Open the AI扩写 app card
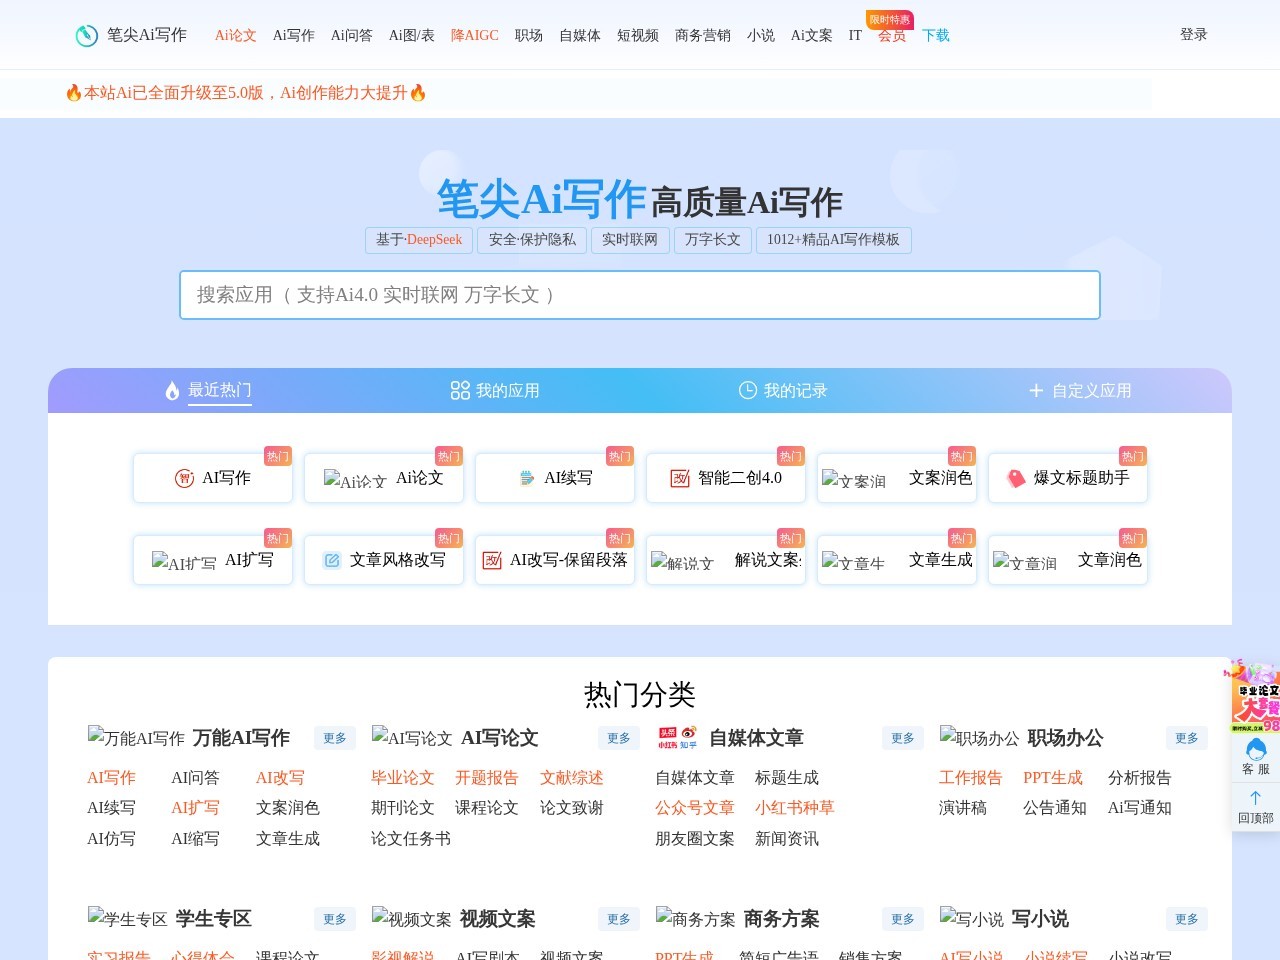Viewport: 1280px width, 960px height. (213, 560)
